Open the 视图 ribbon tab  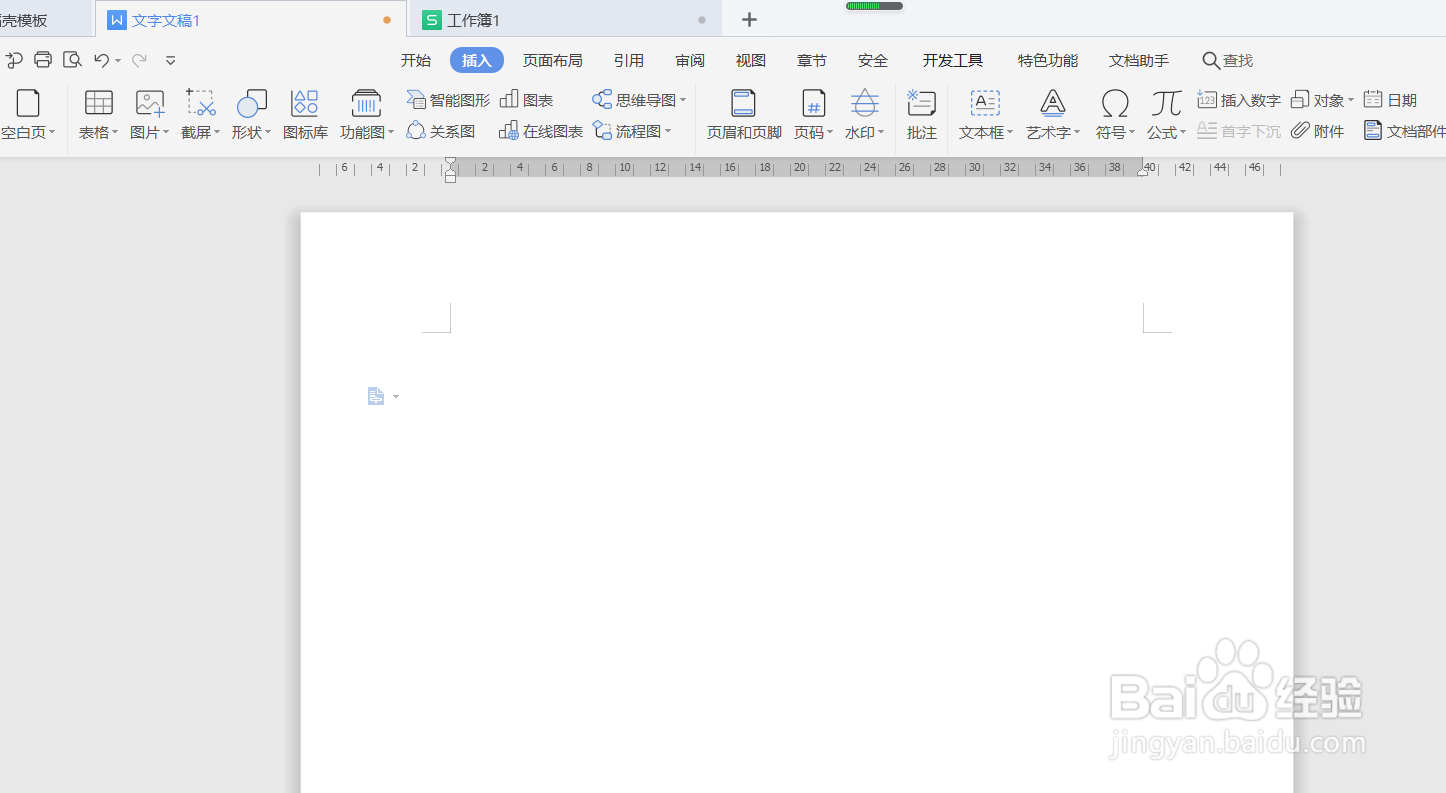[751, 60]
